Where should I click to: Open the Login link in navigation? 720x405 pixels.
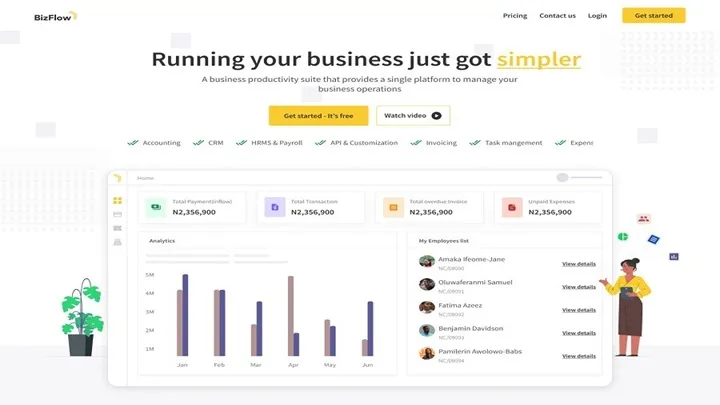[597, 16]
